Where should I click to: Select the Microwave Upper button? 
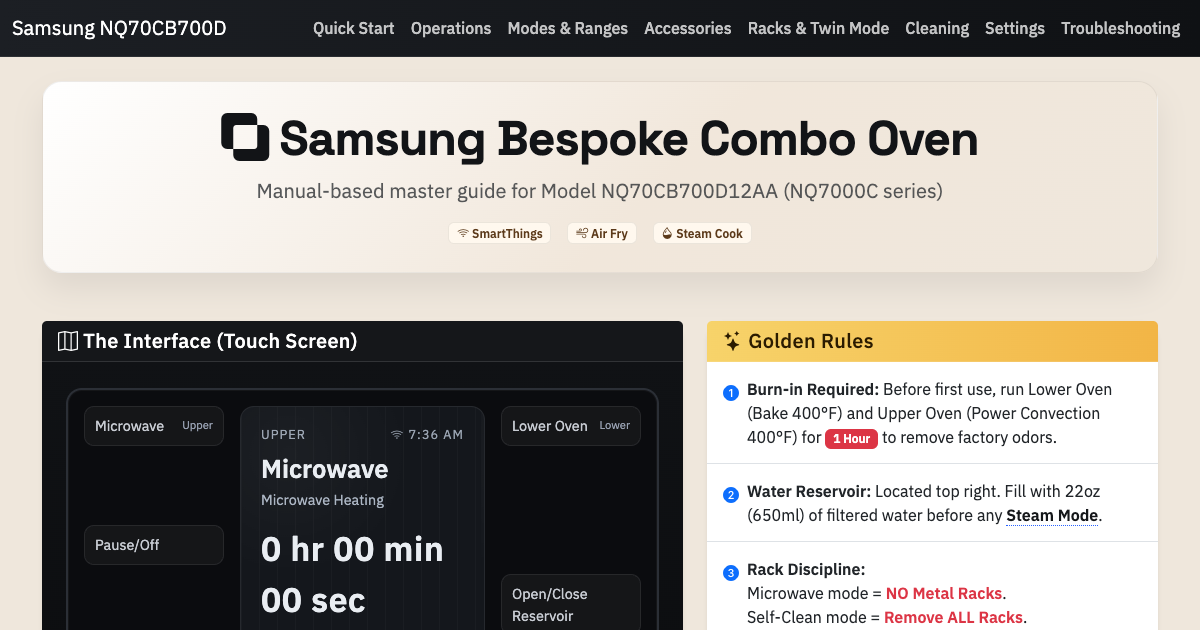154,426
